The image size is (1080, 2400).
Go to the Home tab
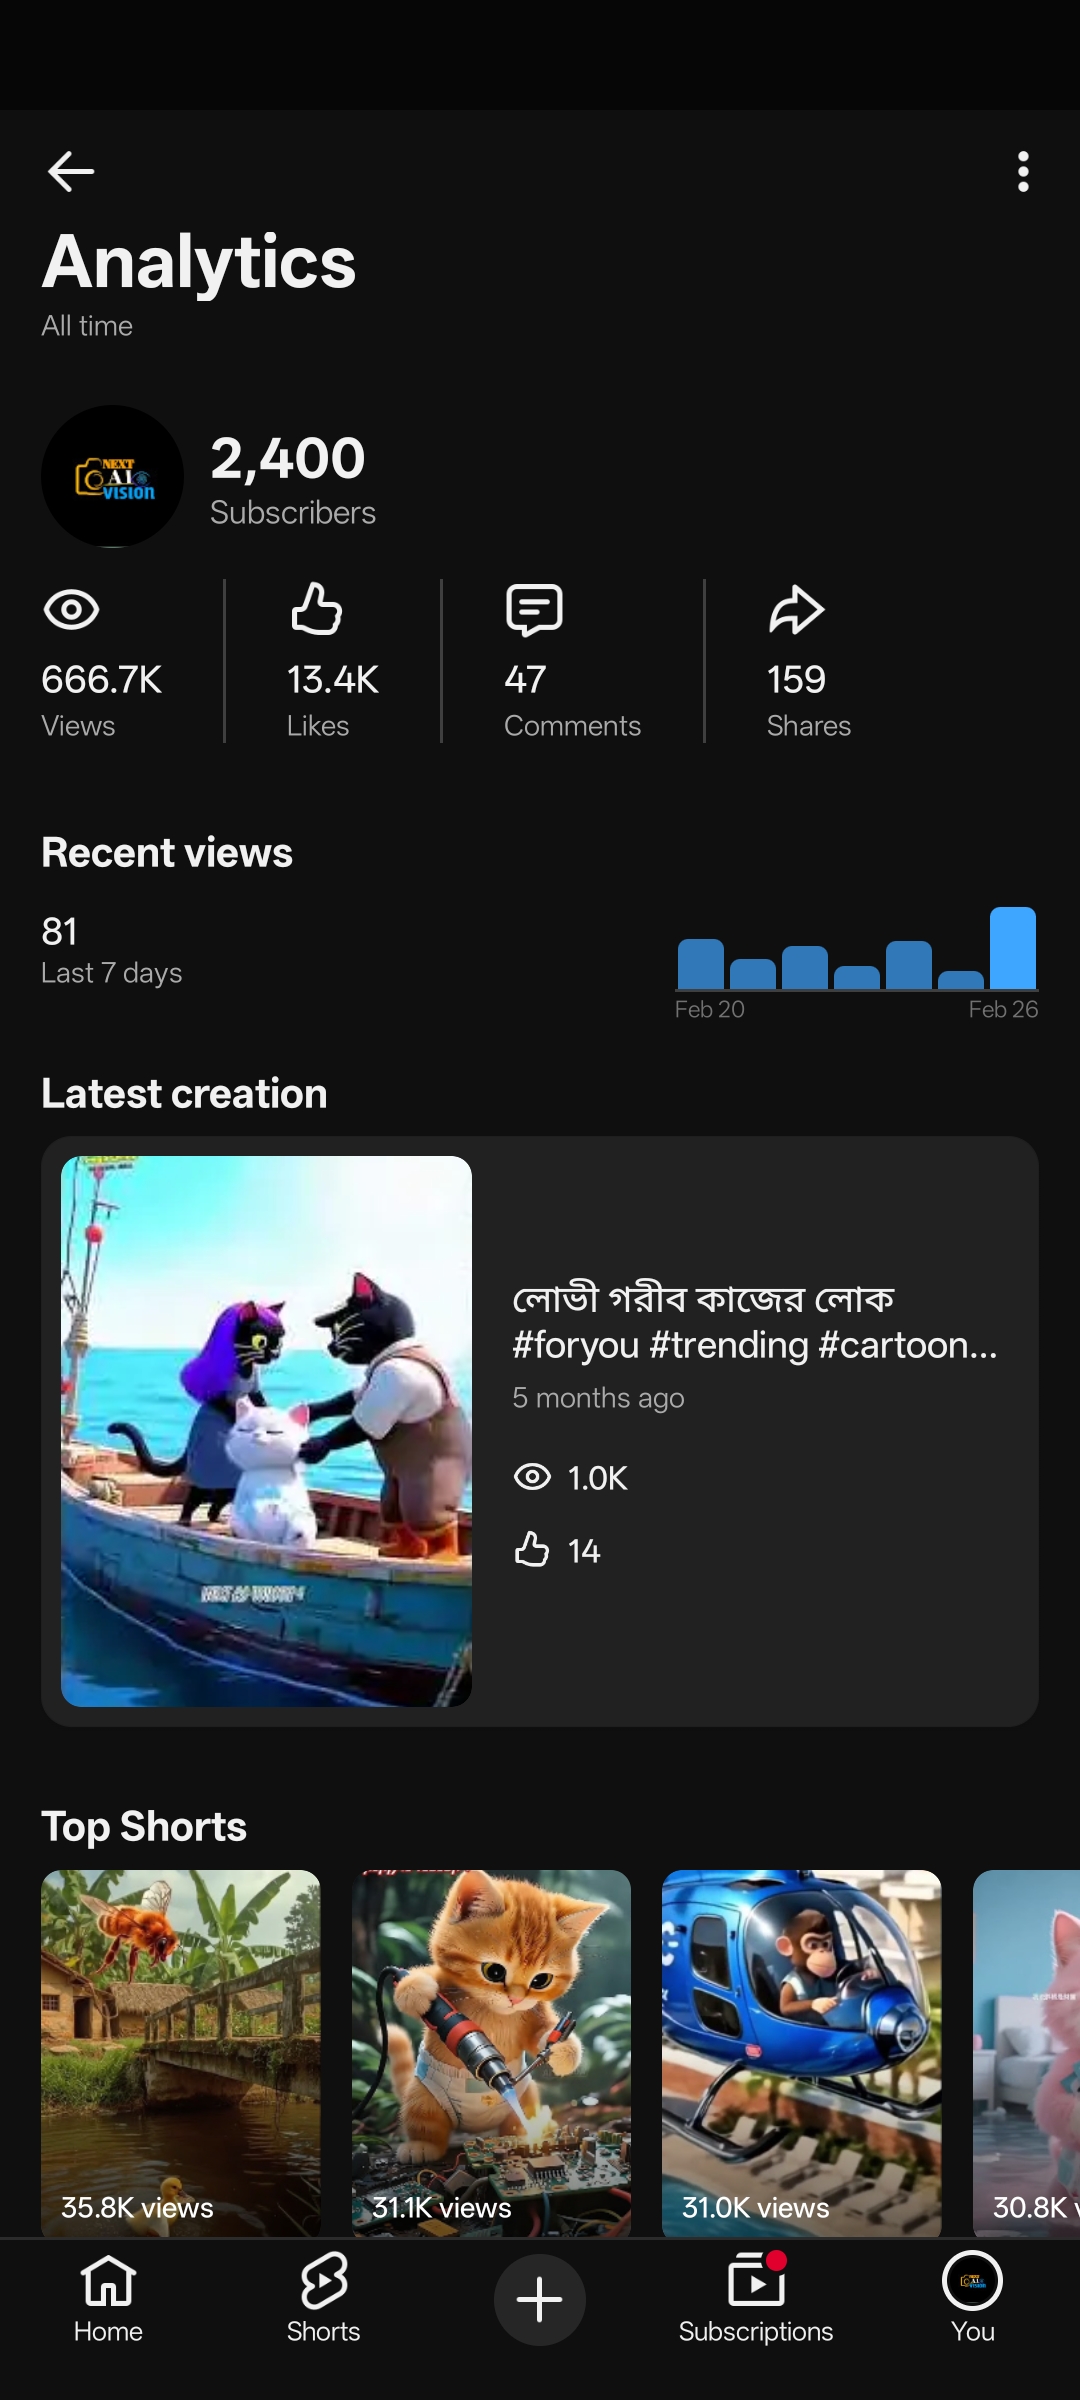point(108,2298)
